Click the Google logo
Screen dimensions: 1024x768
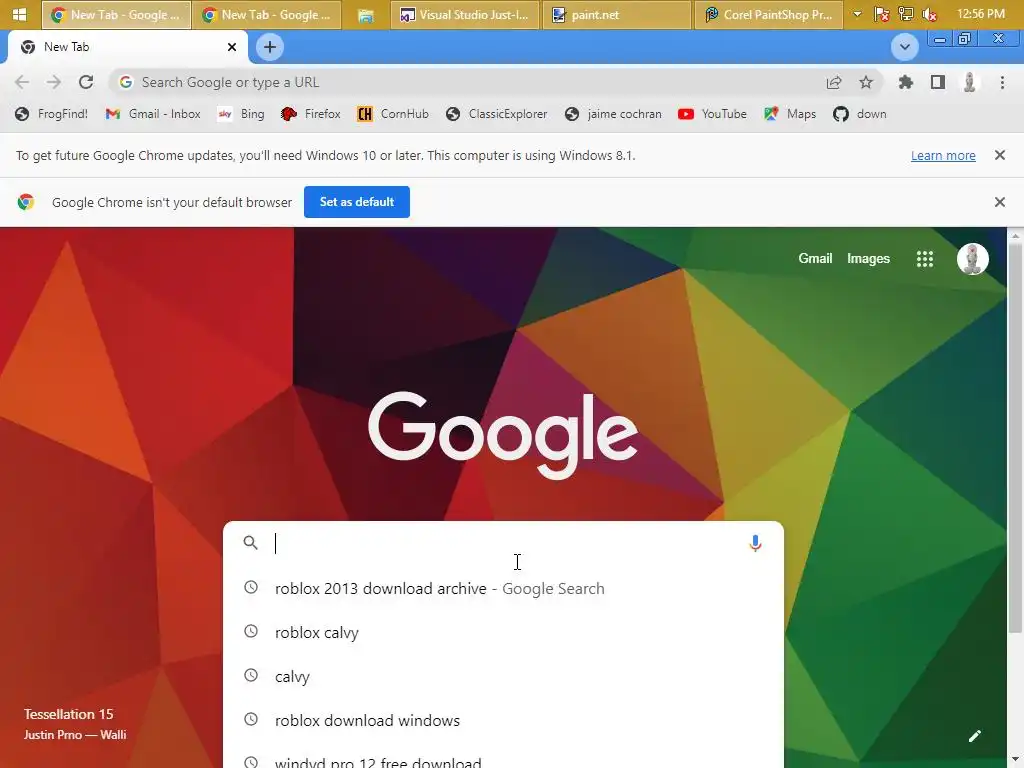pyautogui.click(x=503, y=434)
